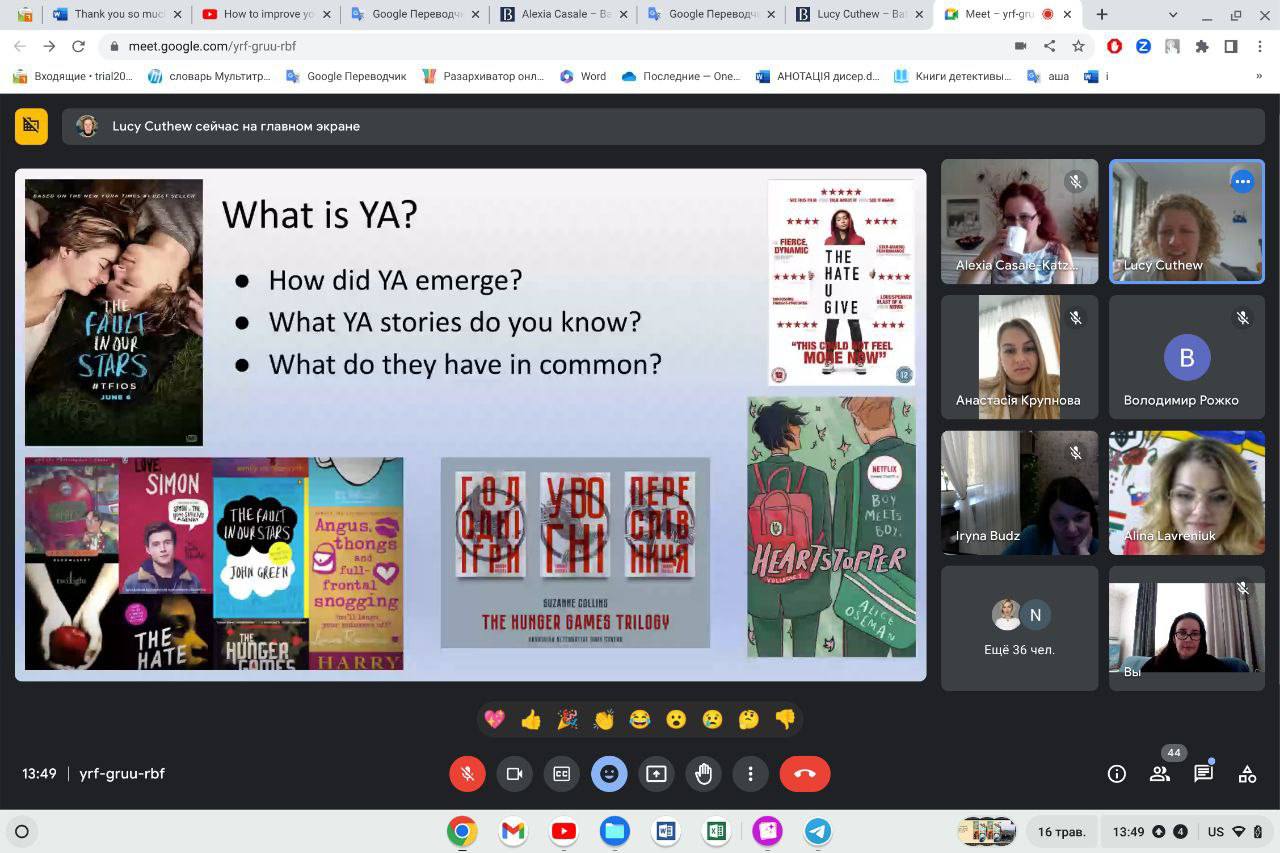Turn on closed captions

coord(562,774)
